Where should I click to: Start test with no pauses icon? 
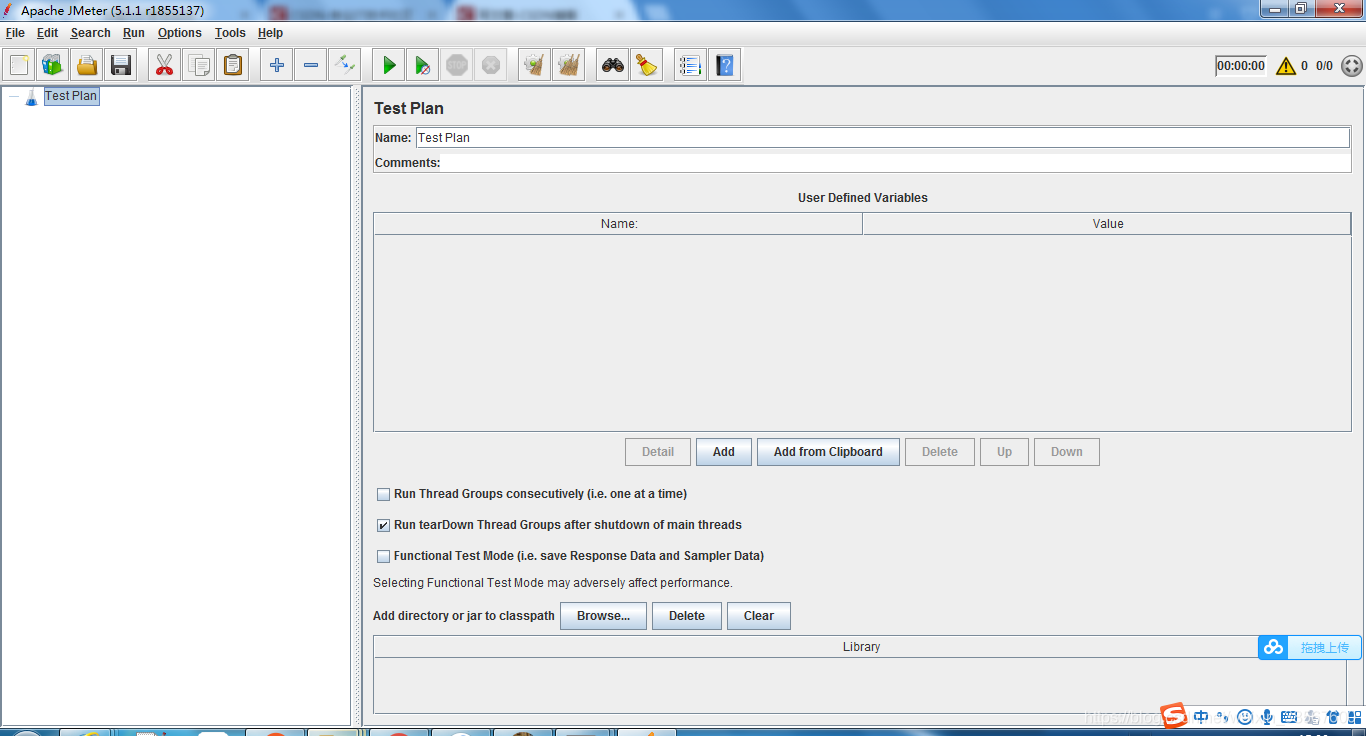[x=423, y=66]
